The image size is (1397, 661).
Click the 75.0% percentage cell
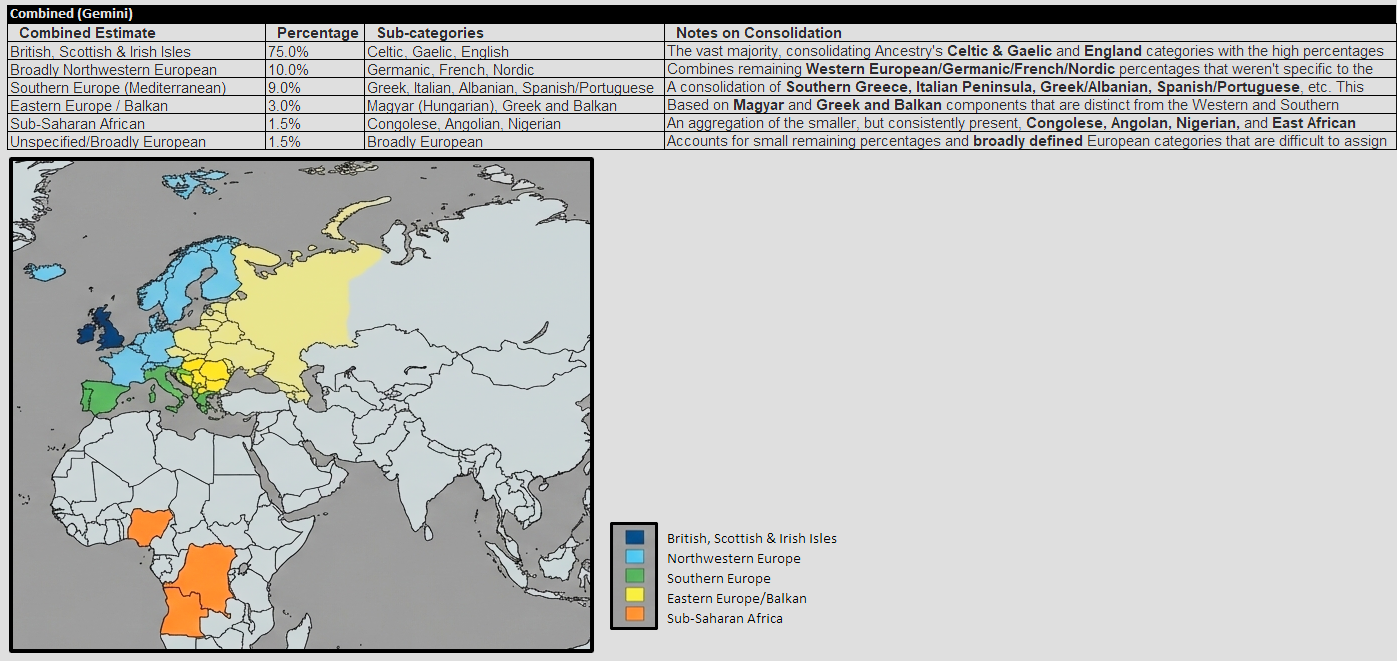pyautogui.click(x=289, y=52)
